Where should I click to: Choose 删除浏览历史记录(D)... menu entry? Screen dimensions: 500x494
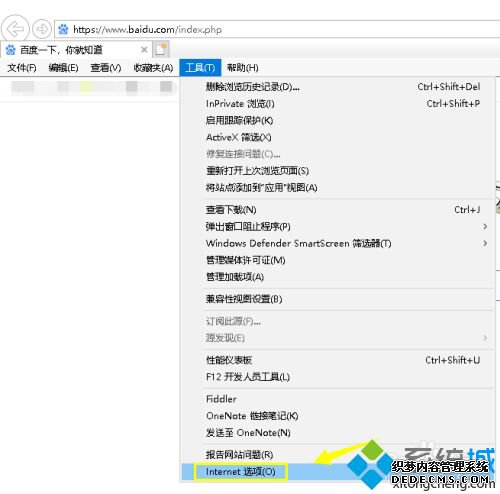(x=337, y=87)
